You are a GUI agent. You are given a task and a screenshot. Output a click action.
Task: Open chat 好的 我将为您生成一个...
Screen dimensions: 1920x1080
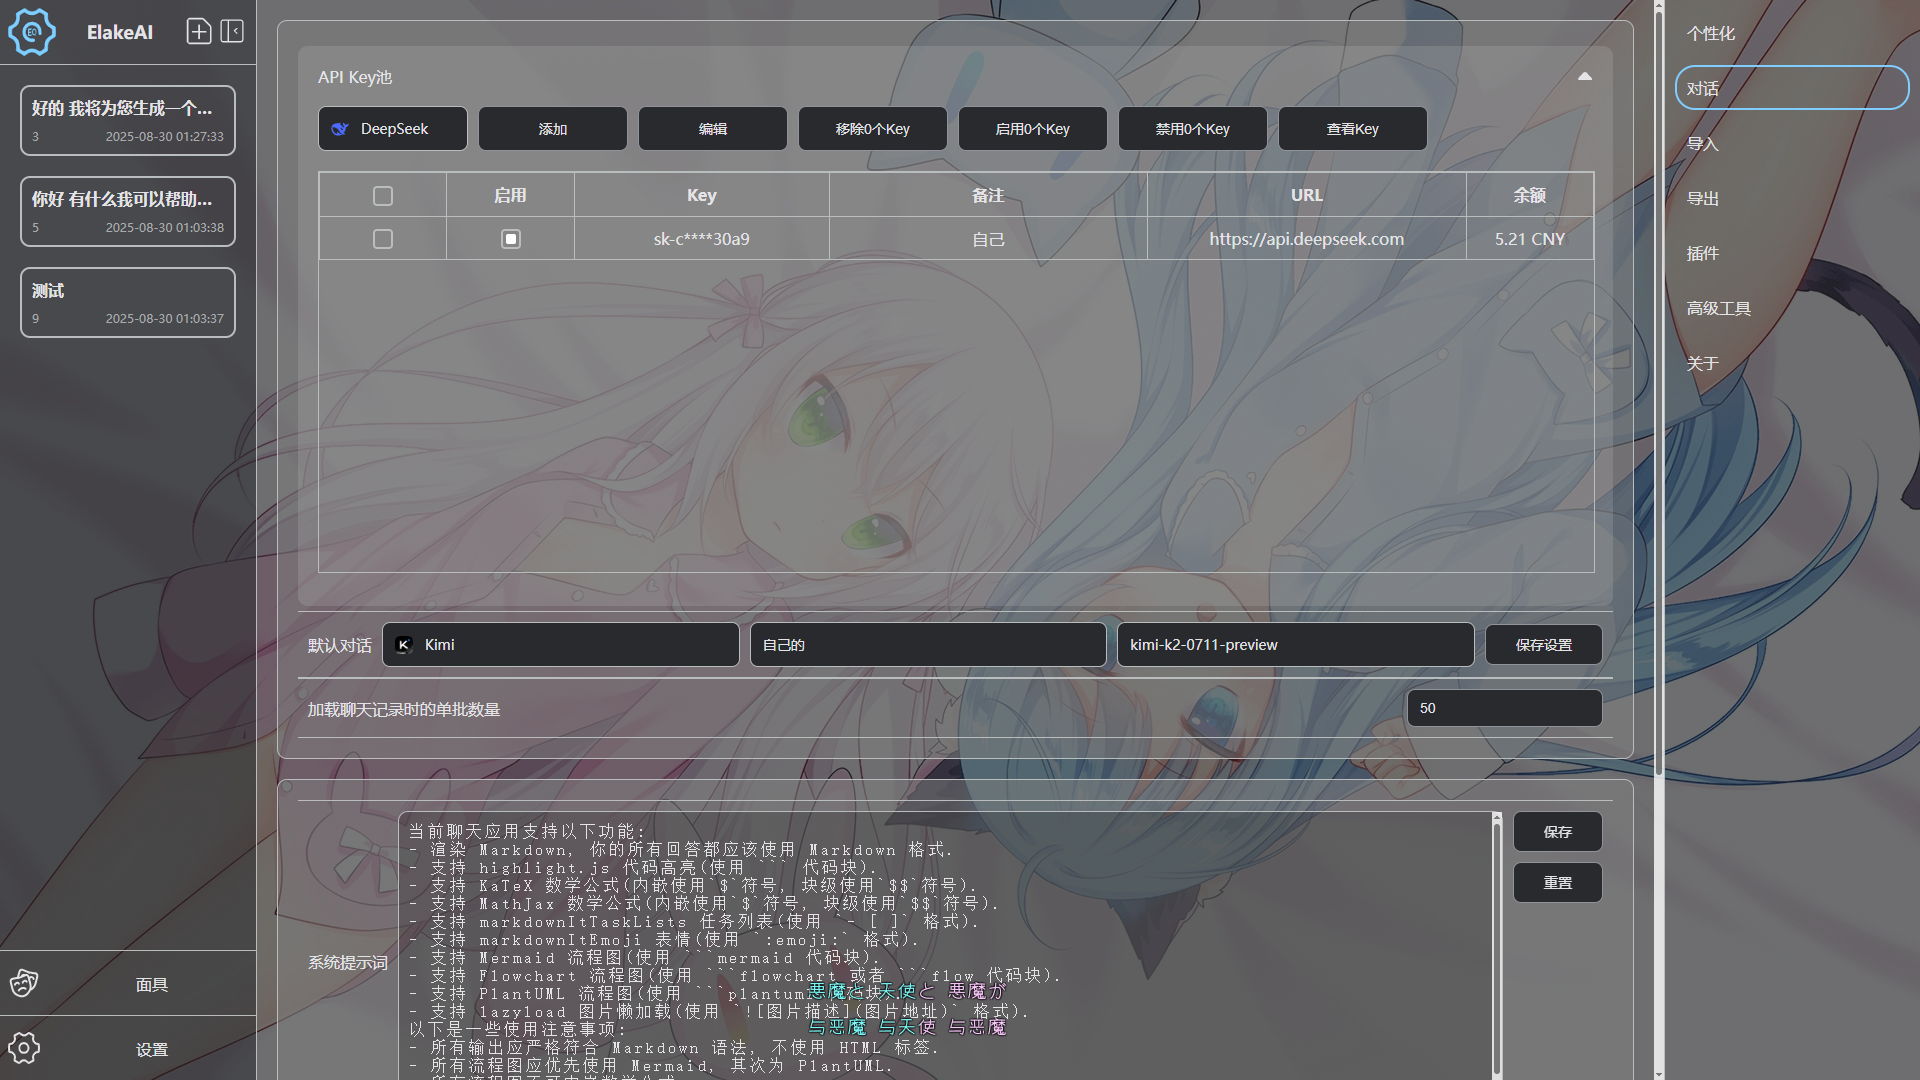[x=128, y=121]
